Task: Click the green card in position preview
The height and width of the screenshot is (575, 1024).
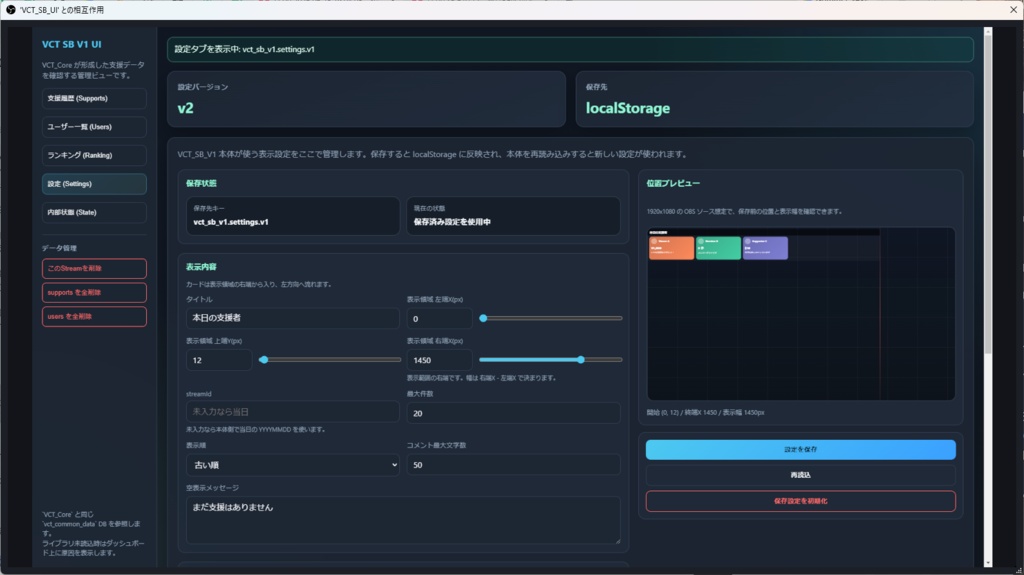Action: click(718, 248)
